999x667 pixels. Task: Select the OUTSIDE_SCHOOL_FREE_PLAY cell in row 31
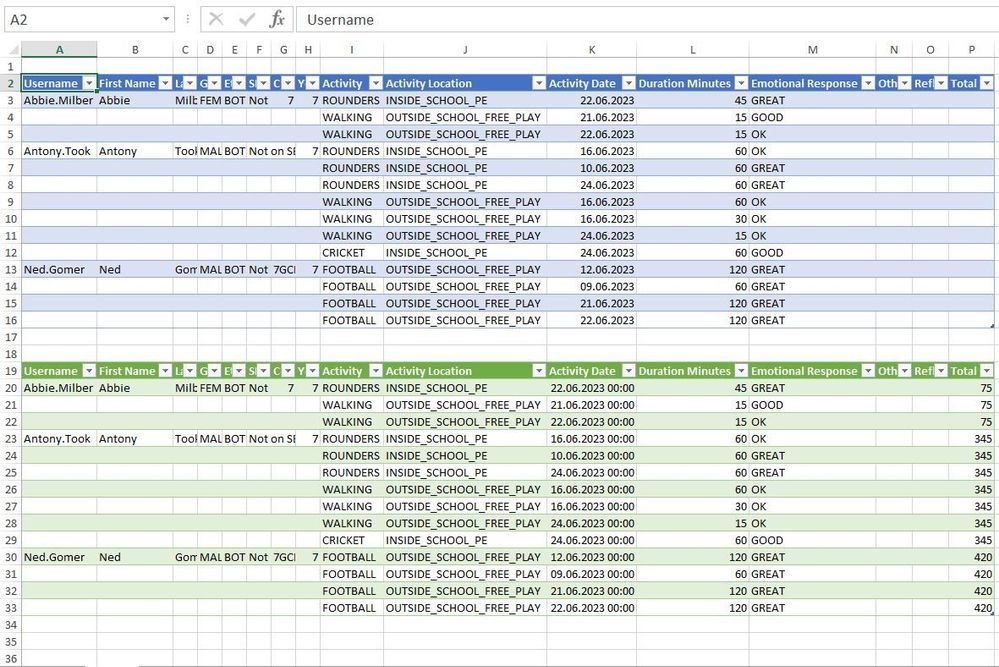pyautogui.click(x=465, y=574)
